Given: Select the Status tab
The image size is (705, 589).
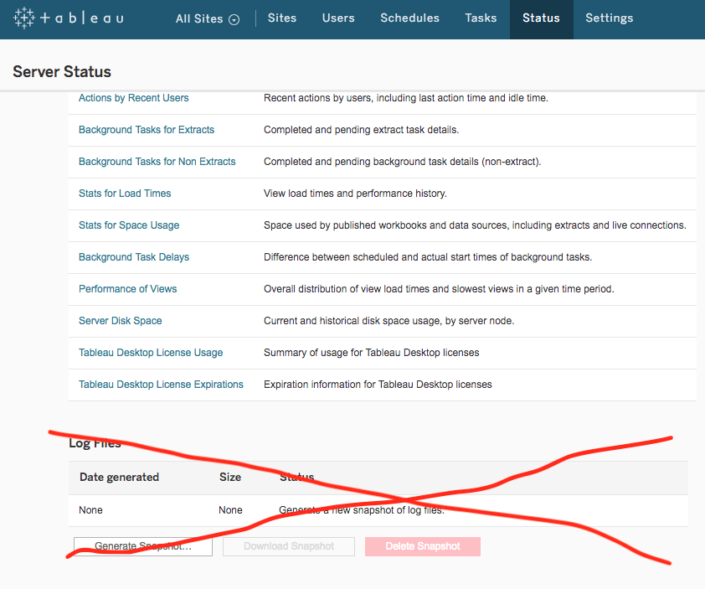Looking at the screenshot, I should [541, 18].
